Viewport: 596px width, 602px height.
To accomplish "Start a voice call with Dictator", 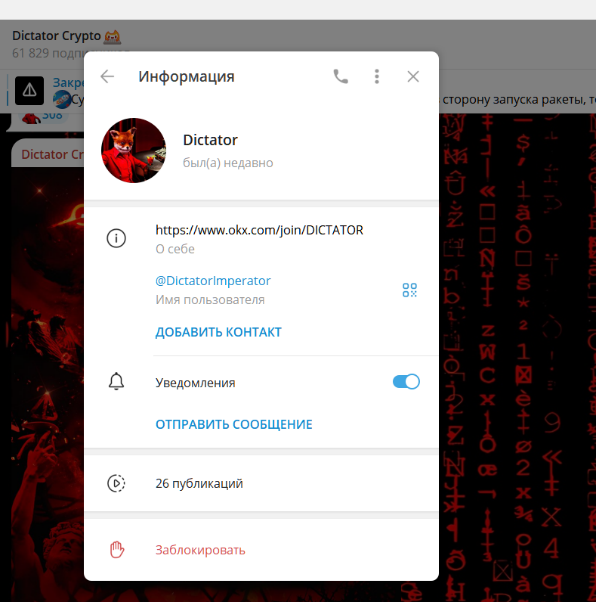I will [341, 77].
